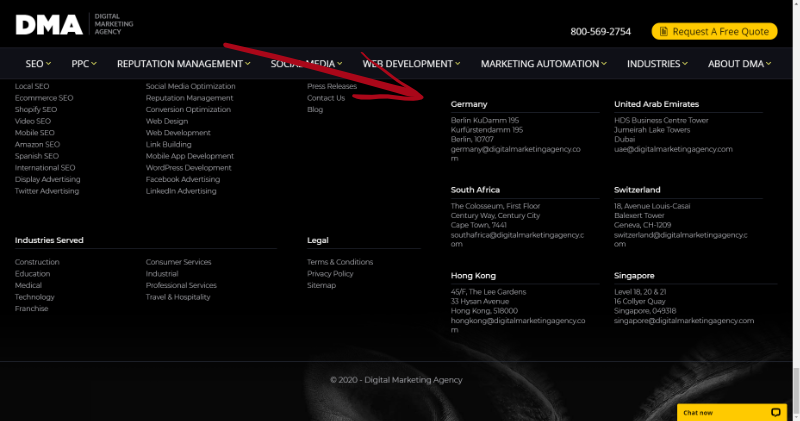The image size is (800, 421).
Task: Open Mobile App Development link
Action: coord(190,156)
